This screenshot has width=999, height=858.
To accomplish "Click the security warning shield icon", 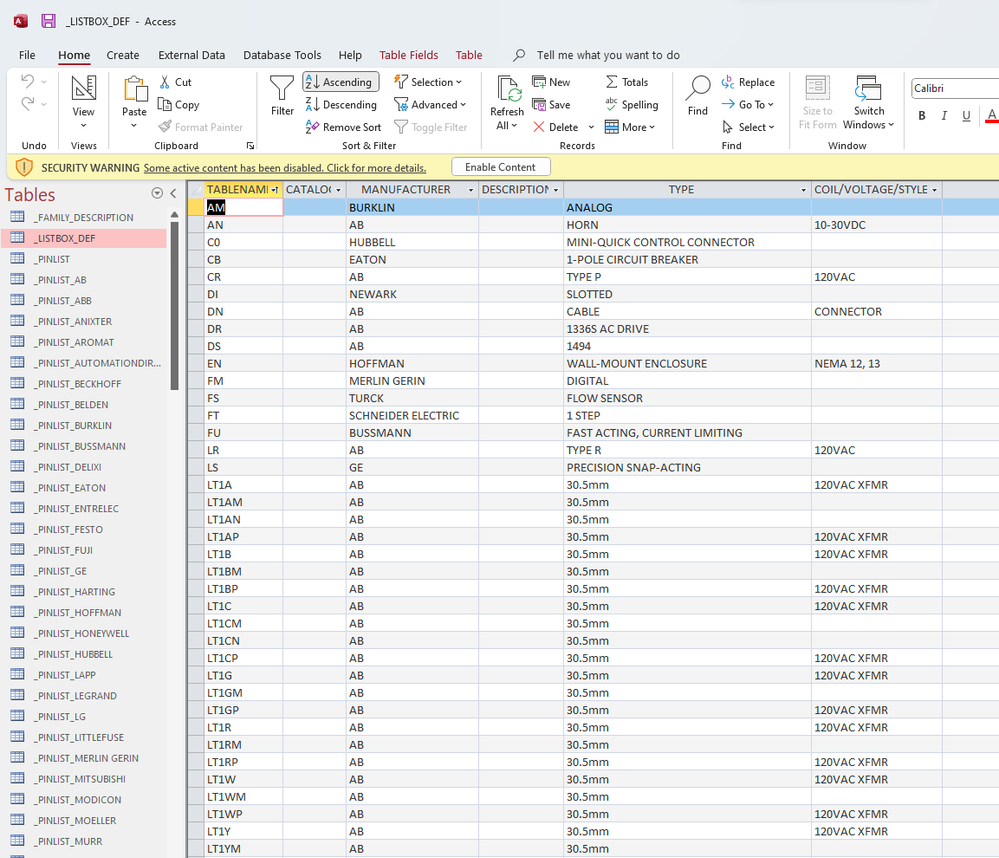I will click(24, 168).
